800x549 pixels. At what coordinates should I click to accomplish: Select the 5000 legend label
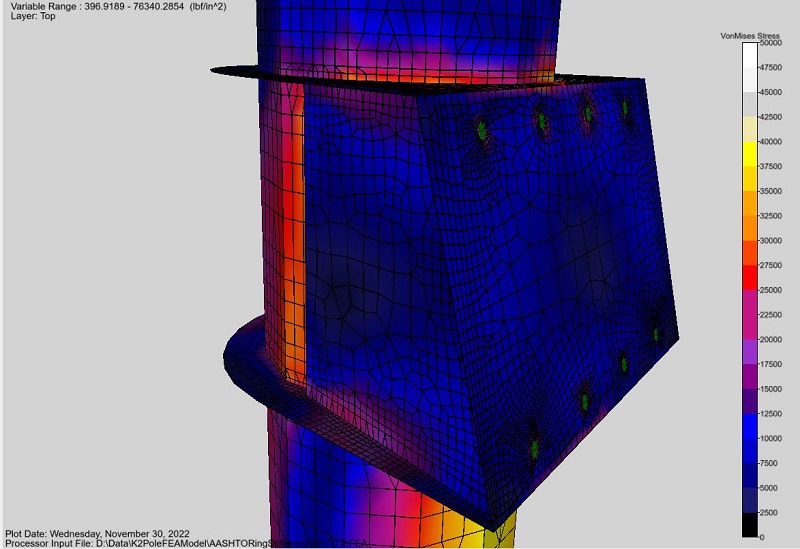(768, 488)
